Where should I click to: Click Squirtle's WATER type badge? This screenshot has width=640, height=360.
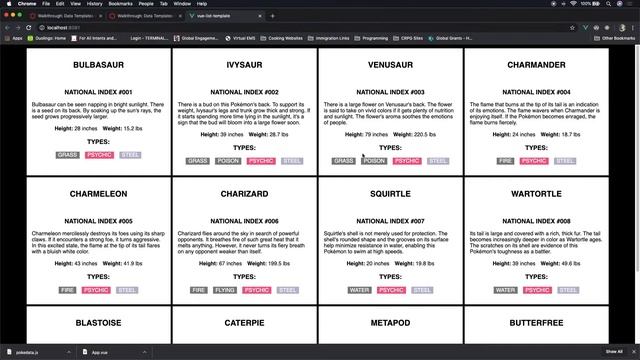[x=360, y=290]
